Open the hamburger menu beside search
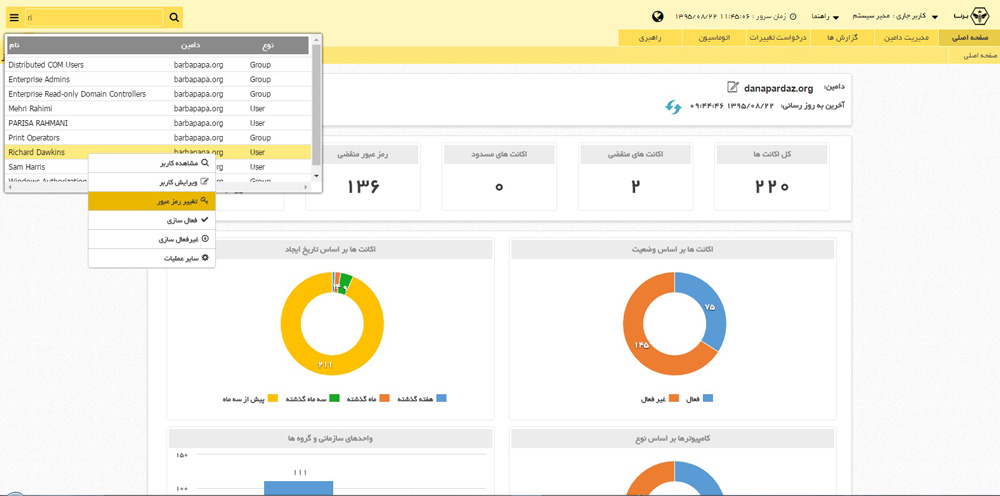Viewport: 1000px width, 496px height. click(14, 17)
